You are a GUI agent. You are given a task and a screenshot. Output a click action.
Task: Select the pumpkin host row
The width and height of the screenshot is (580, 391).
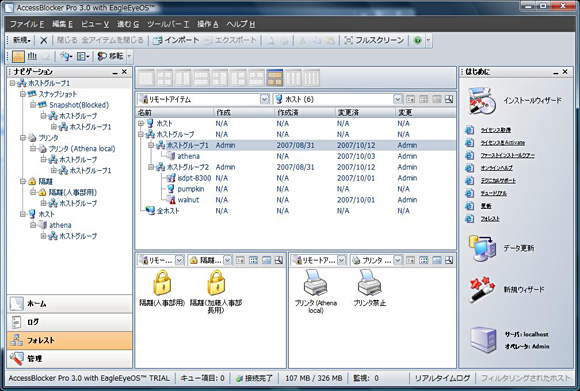(x=295, y=189)
